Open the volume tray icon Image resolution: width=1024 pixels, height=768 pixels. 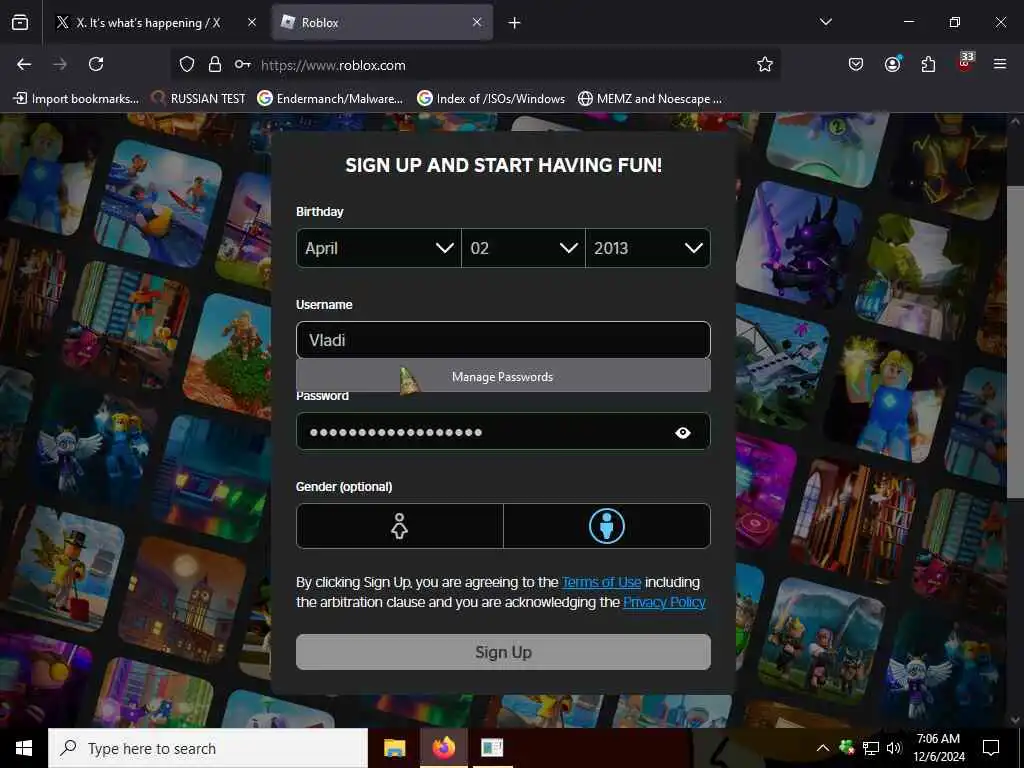[894, 748]
